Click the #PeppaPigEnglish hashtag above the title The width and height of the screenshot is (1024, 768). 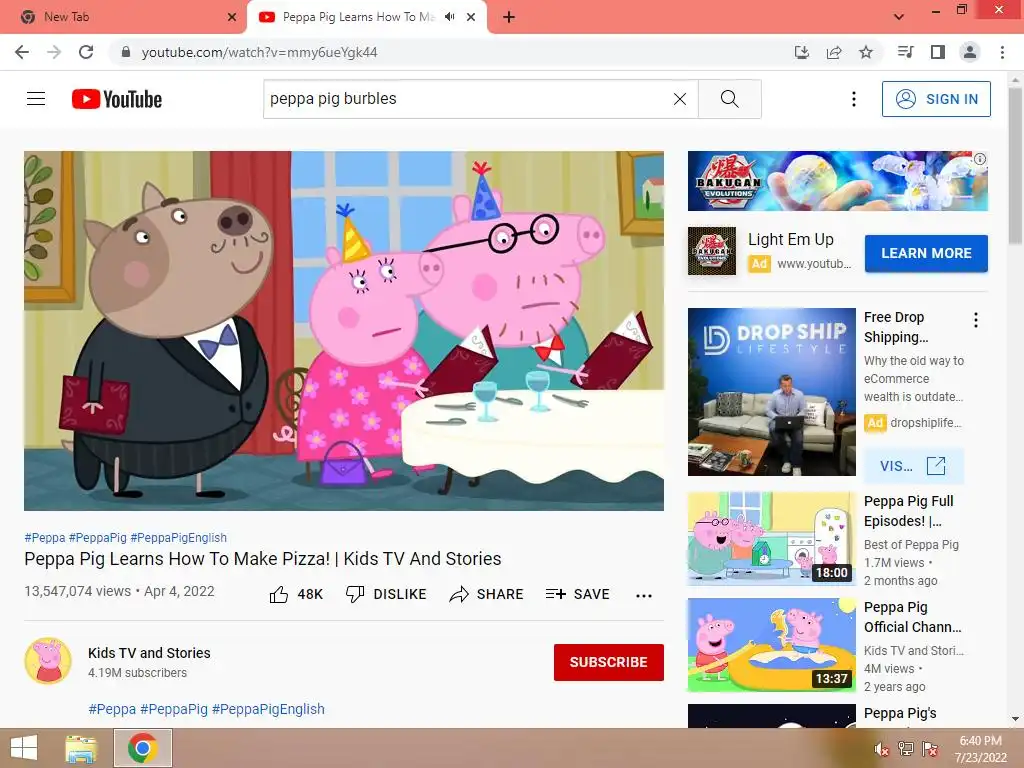click(178, 537)
